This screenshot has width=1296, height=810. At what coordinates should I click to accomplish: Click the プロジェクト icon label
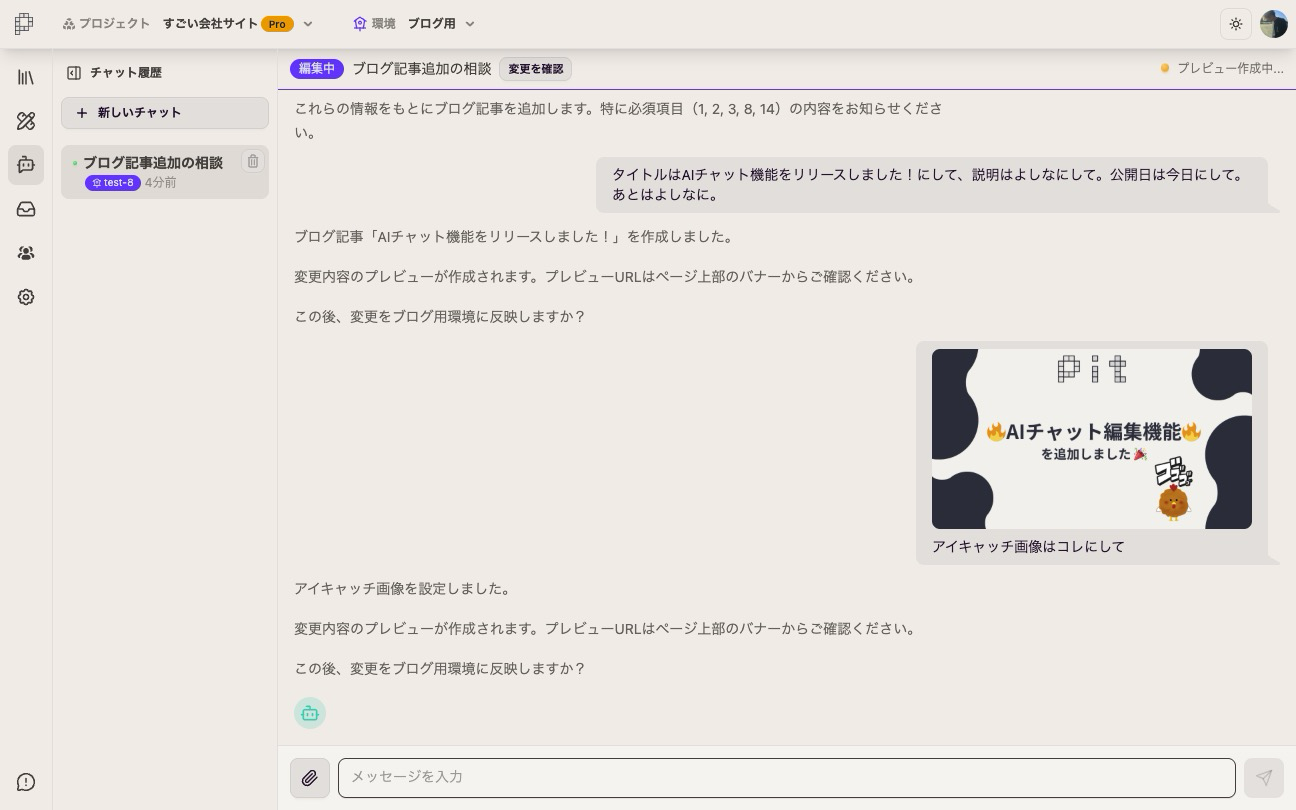click(106, 23)
